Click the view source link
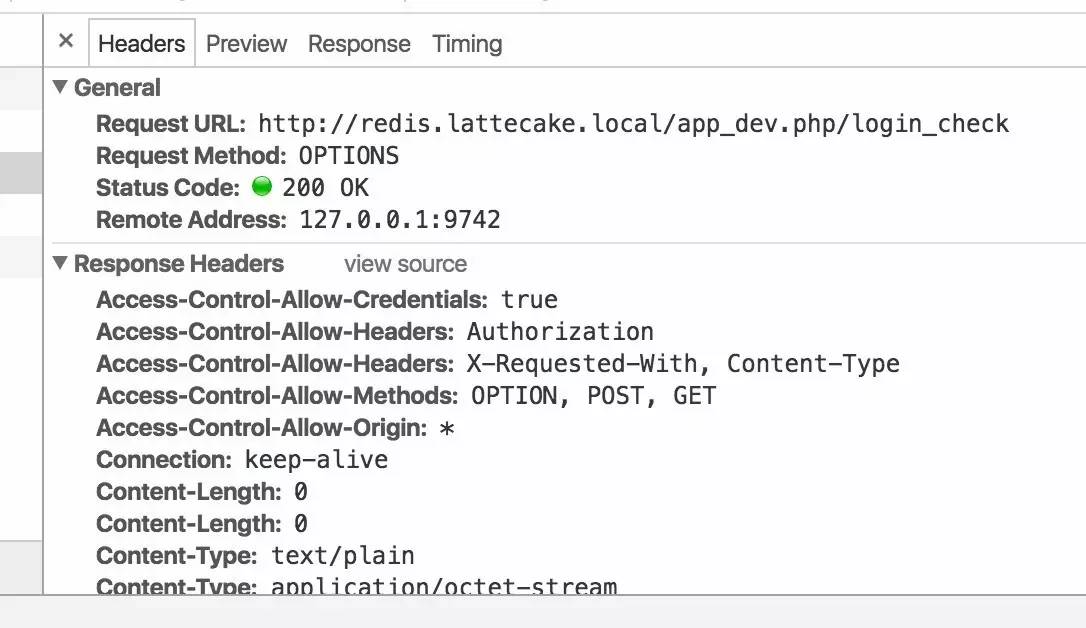The image size is (1086, 628). 405,264
